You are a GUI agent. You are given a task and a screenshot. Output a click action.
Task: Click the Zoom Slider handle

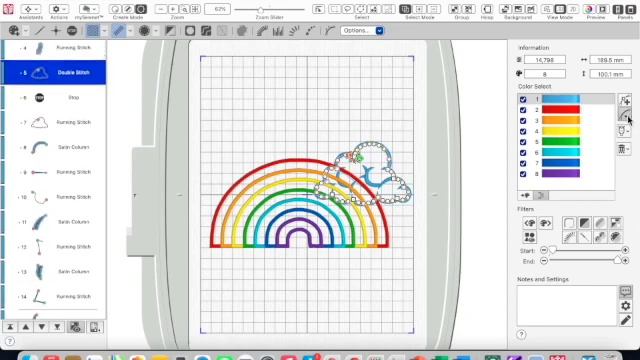tap(260, 9)
